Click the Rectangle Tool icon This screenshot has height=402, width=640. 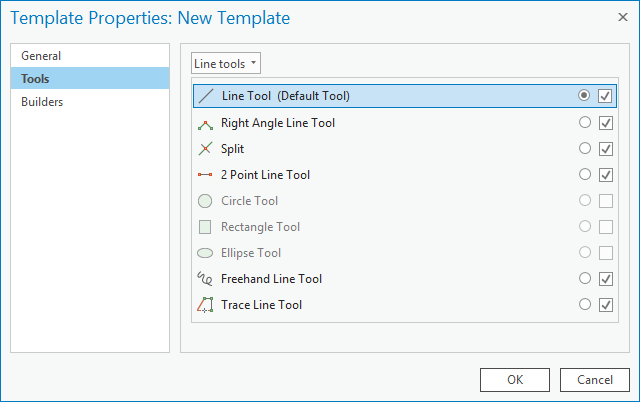[205, 227]
